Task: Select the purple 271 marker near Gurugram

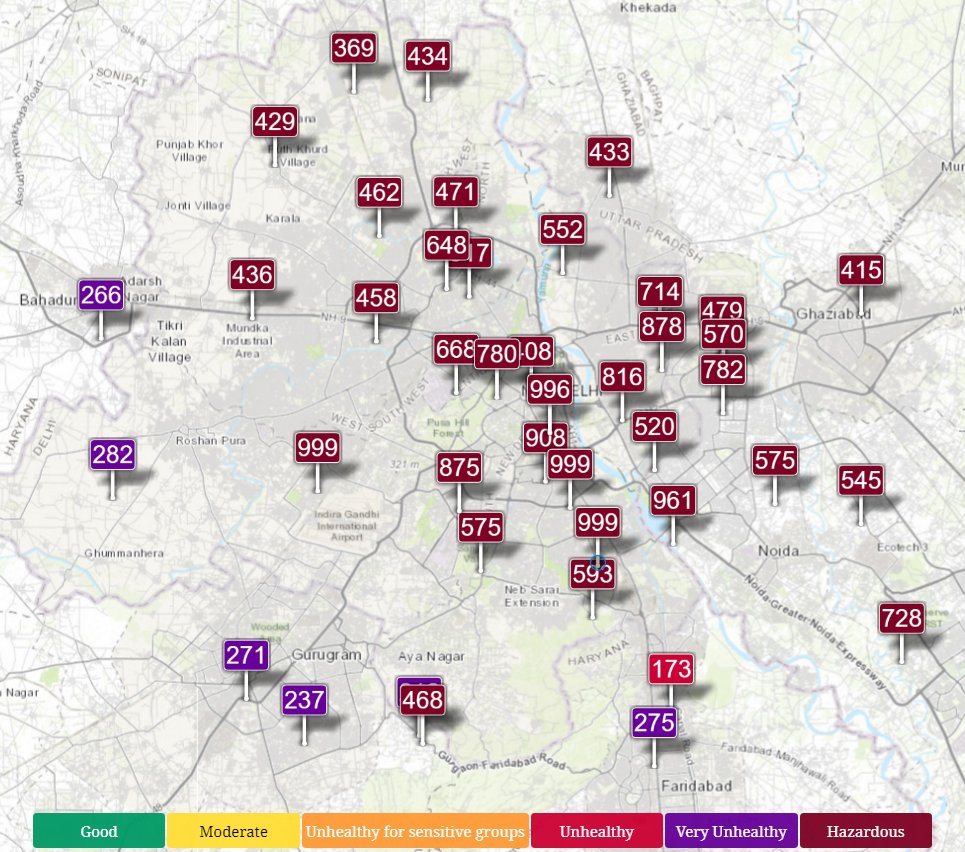Action: [x=246, y=656]
